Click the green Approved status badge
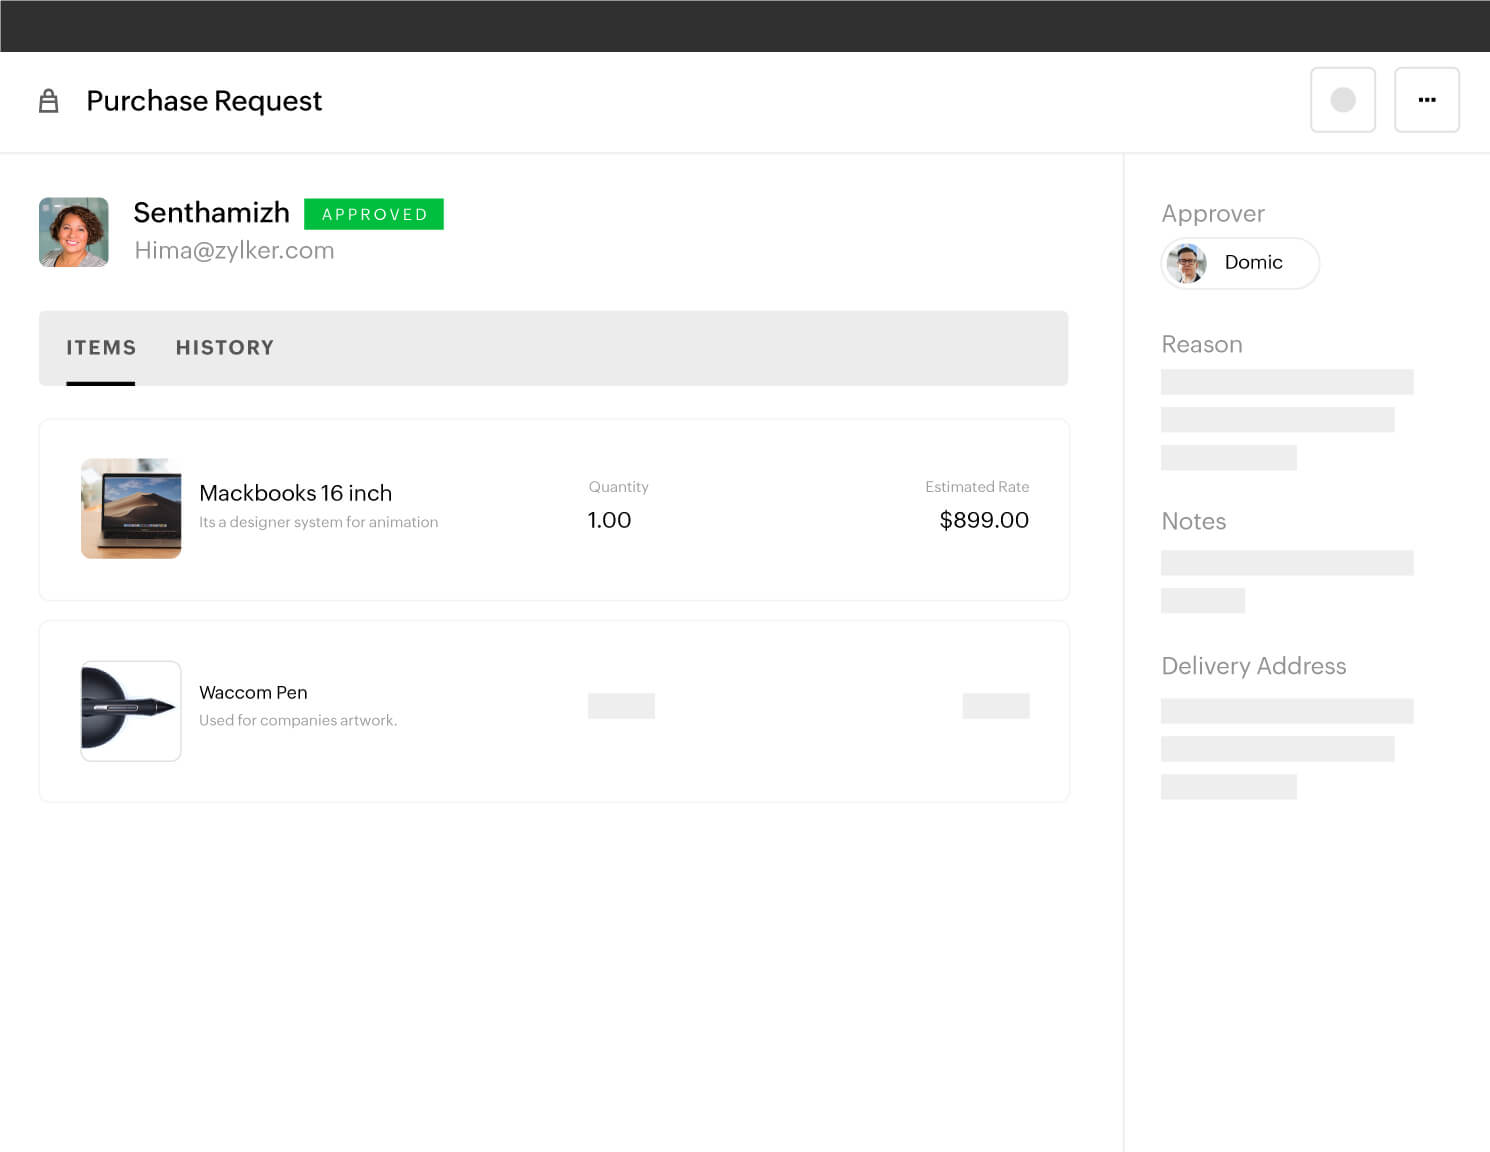Viewport: 1490px width, 1152px height. coord(374,214)
